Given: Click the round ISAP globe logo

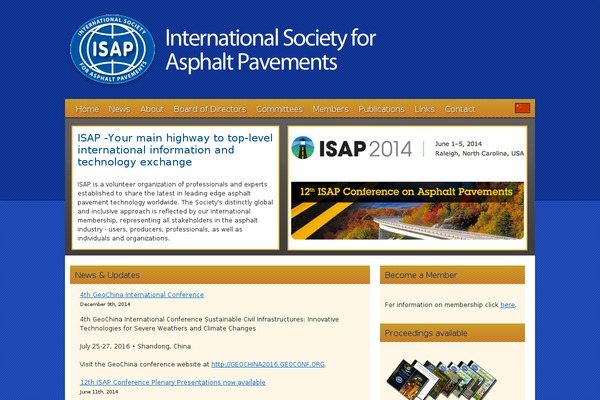Looking at the screenshot, I should pyautogui.click(x=112, y=49).
